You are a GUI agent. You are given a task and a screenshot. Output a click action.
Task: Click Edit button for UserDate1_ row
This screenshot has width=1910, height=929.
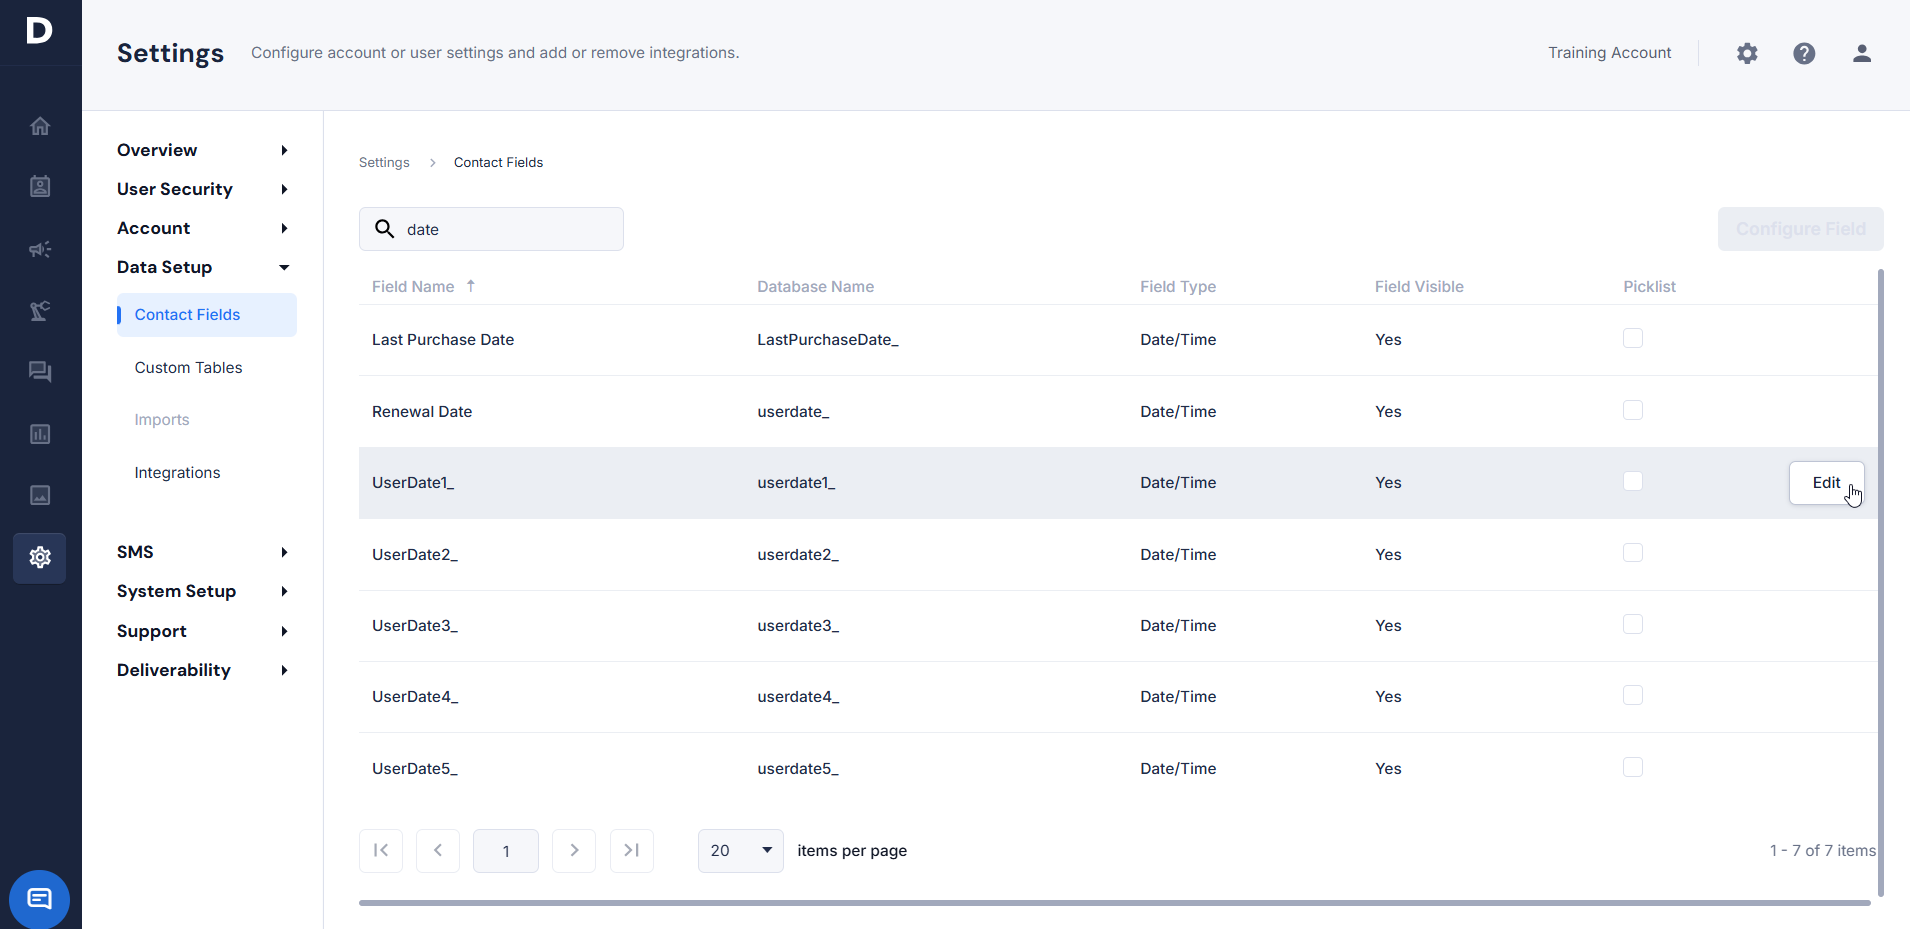(x=1825, y=483)
